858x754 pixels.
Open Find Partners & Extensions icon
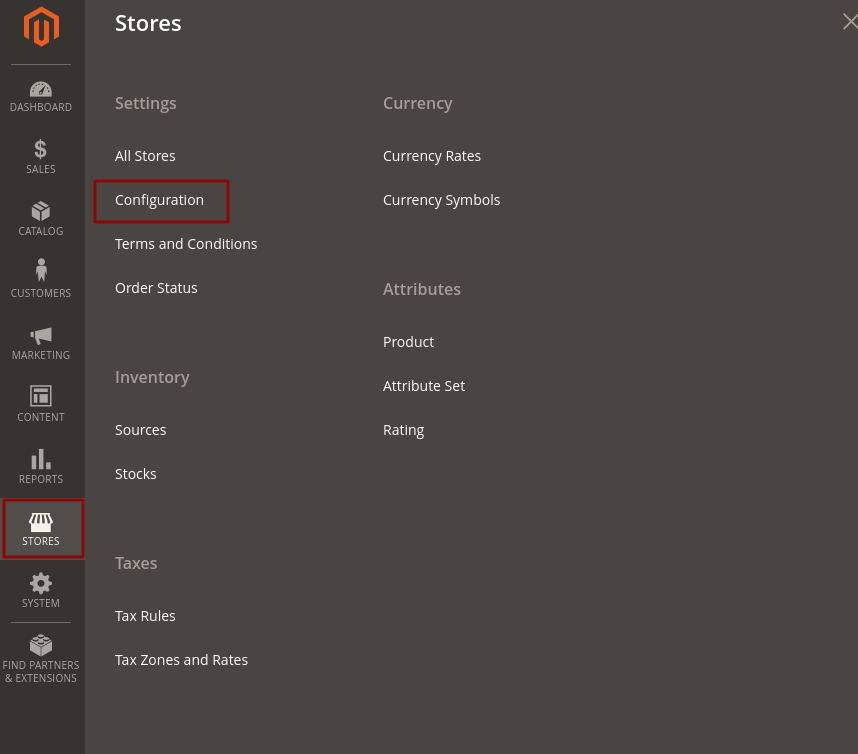click(41, 646)
